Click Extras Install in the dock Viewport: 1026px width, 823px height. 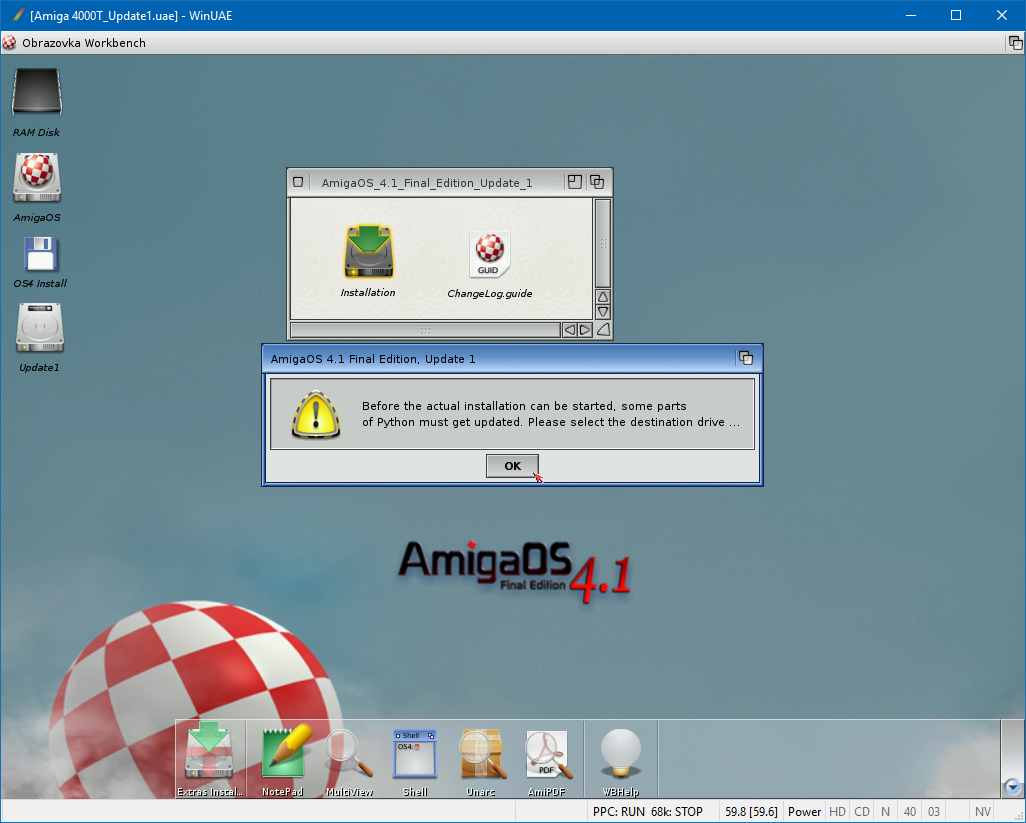pyautogui.click(x=209, y=755)
